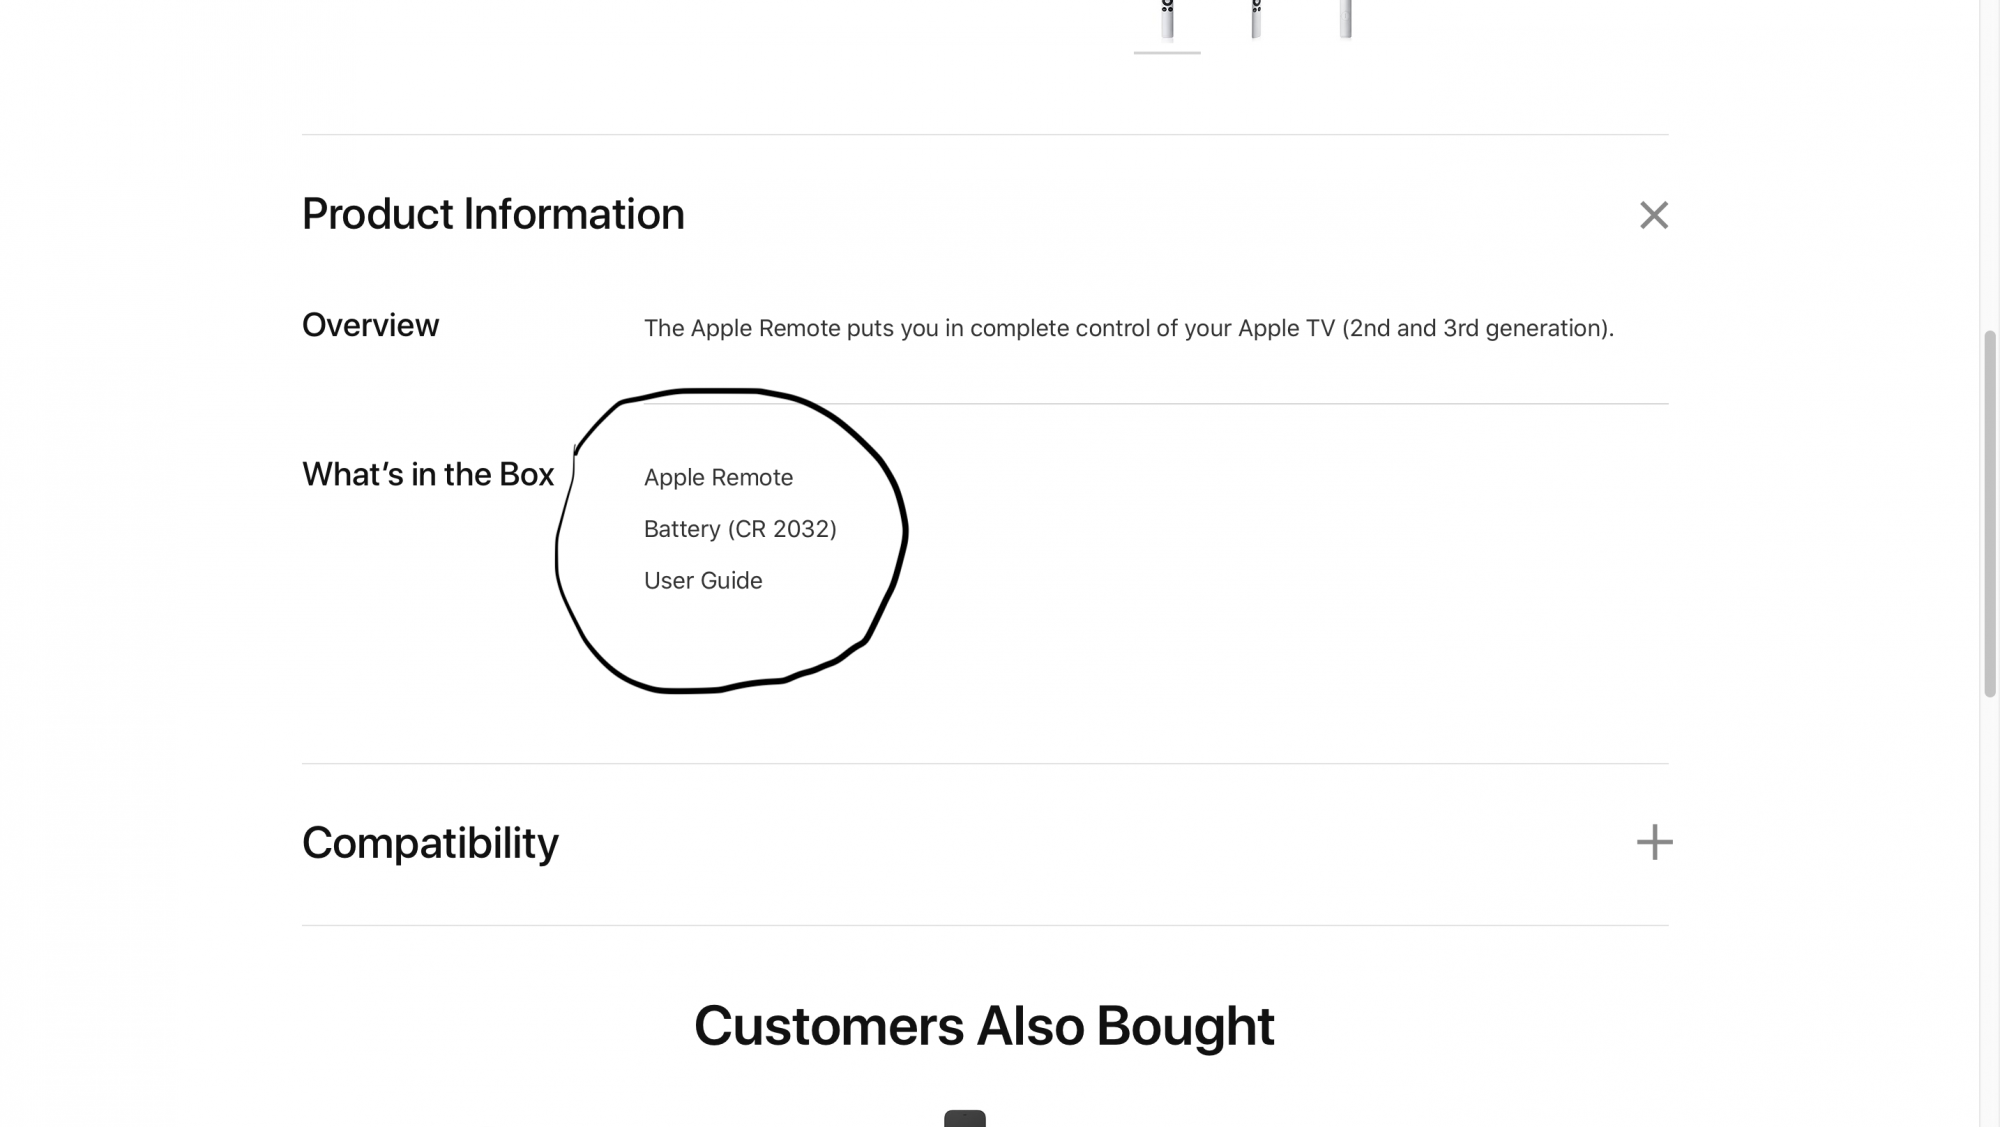
Task: Click "Apple TV" in the overview sentence
Action: [1286, 329]
